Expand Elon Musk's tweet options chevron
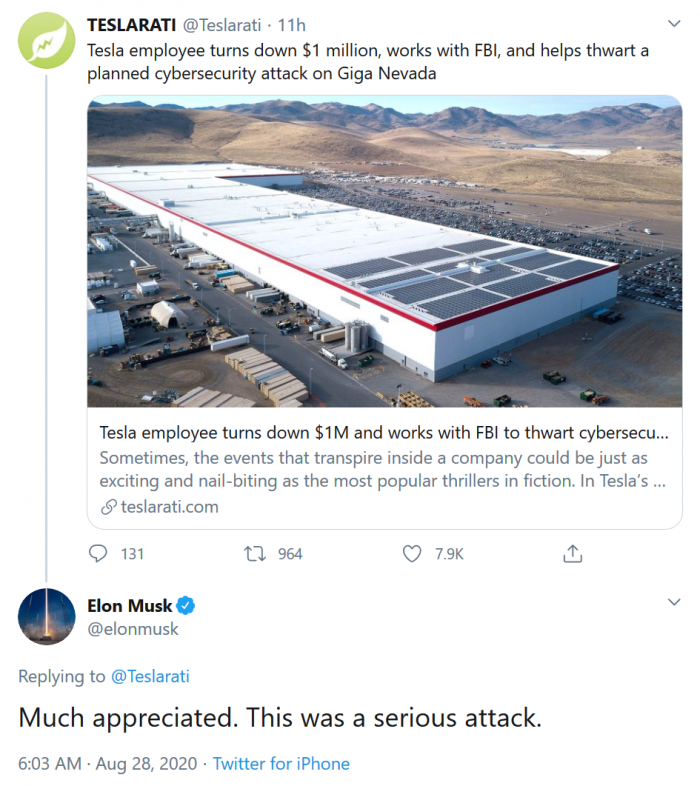 pos(673,602)
